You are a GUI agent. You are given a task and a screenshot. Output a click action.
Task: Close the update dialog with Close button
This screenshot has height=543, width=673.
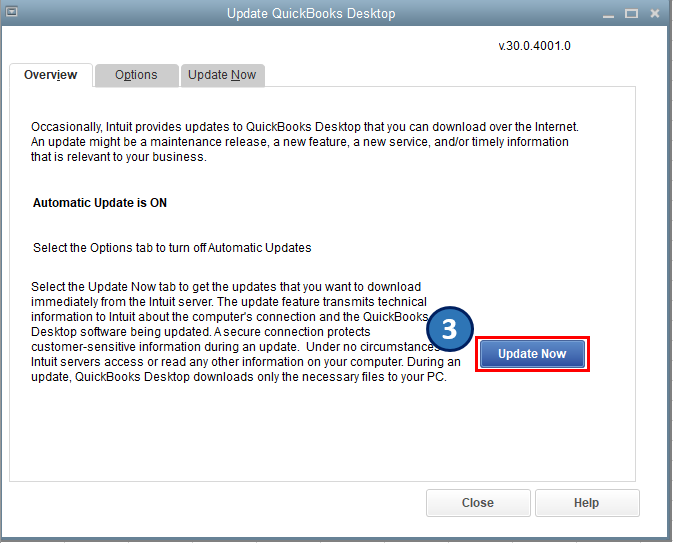click(478, 503)
